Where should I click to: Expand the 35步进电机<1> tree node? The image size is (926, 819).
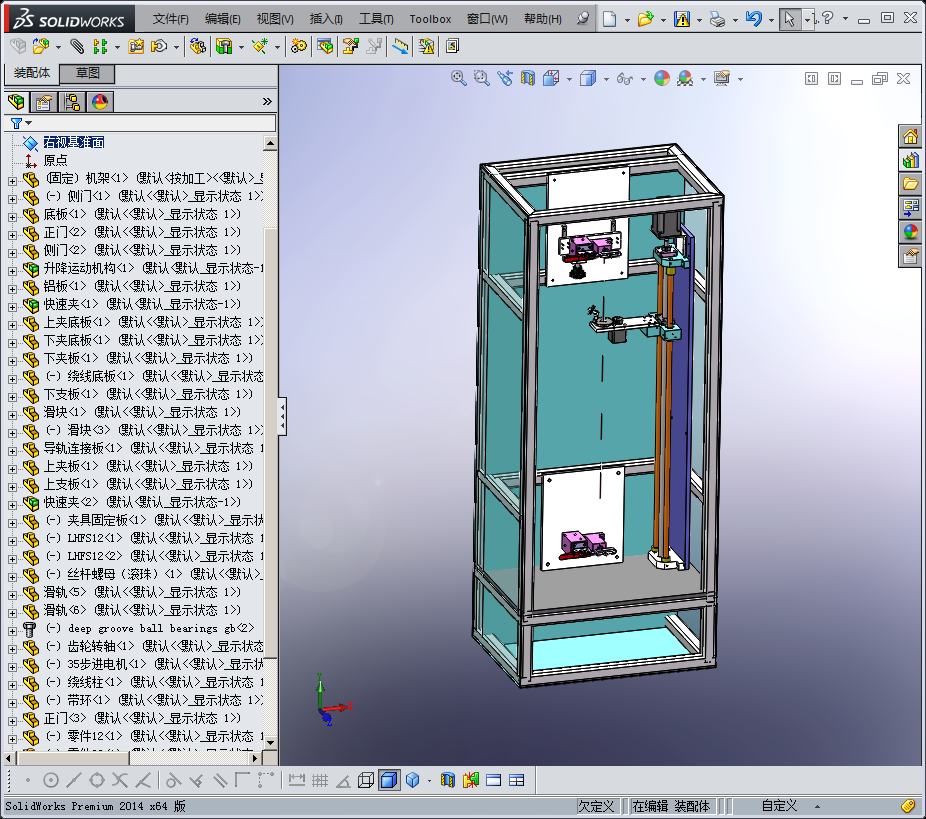[x=12, y=667]
